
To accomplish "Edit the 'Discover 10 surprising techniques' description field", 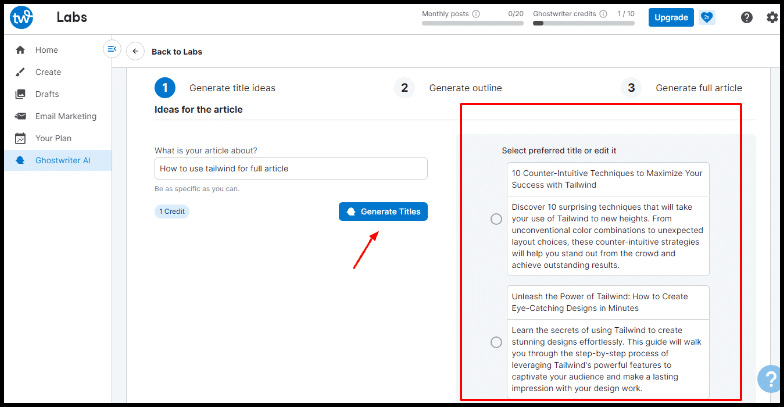I will [x=608, y=236].
